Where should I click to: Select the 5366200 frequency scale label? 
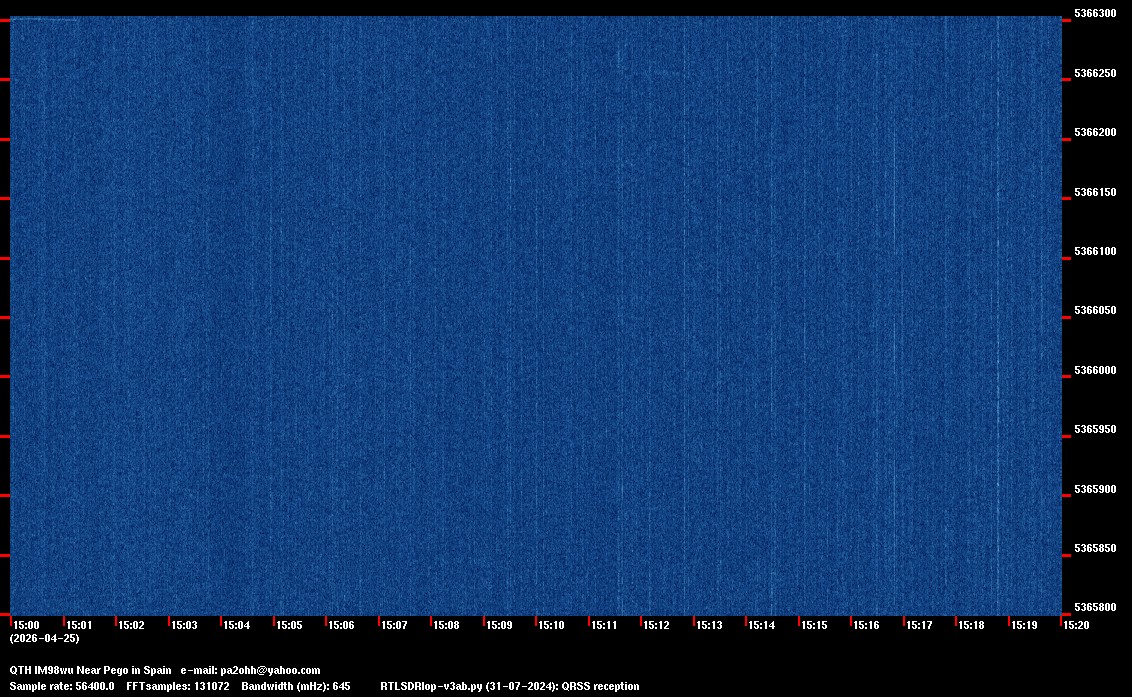pos(1094,133)
